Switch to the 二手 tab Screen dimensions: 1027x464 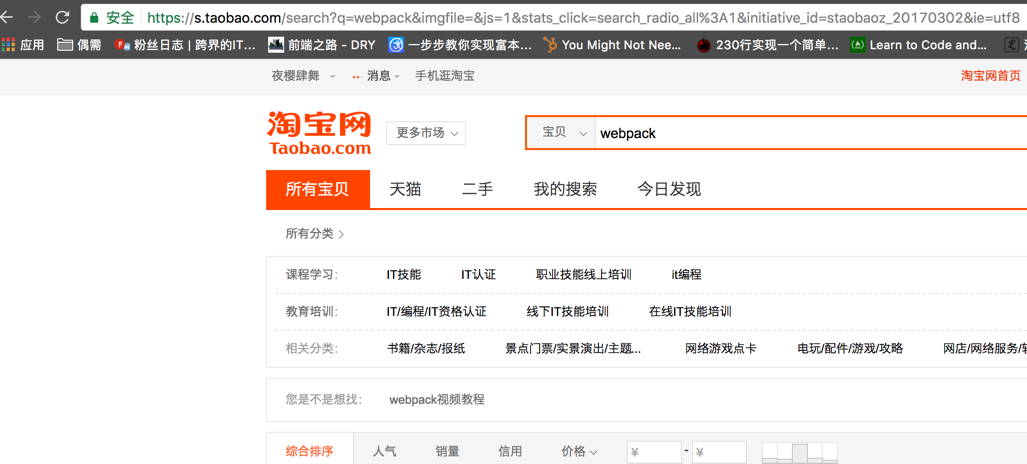click(477, 190)
